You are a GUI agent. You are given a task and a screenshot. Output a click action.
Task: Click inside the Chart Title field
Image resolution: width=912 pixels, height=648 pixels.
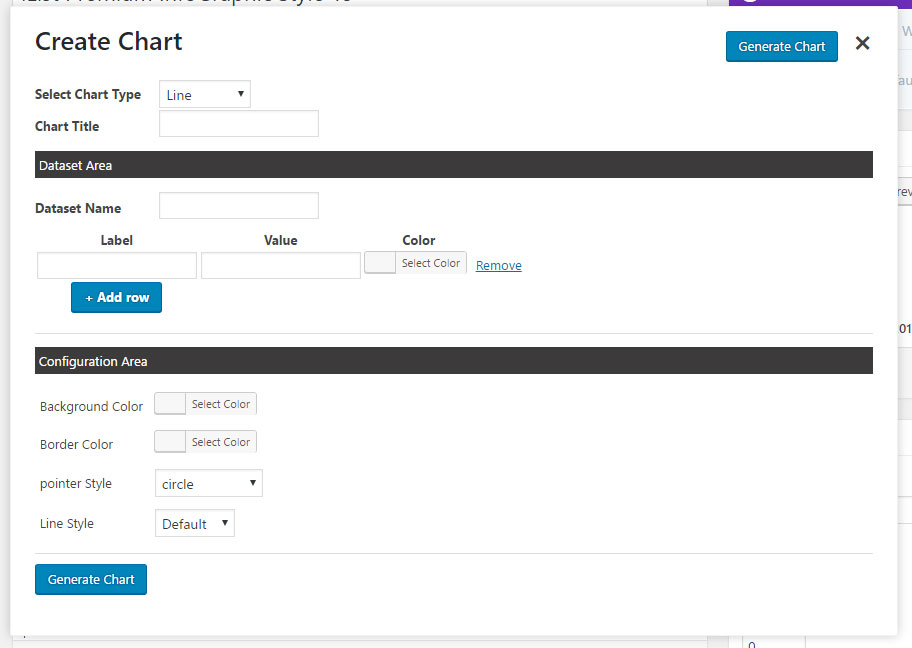[x=238, y=123]
